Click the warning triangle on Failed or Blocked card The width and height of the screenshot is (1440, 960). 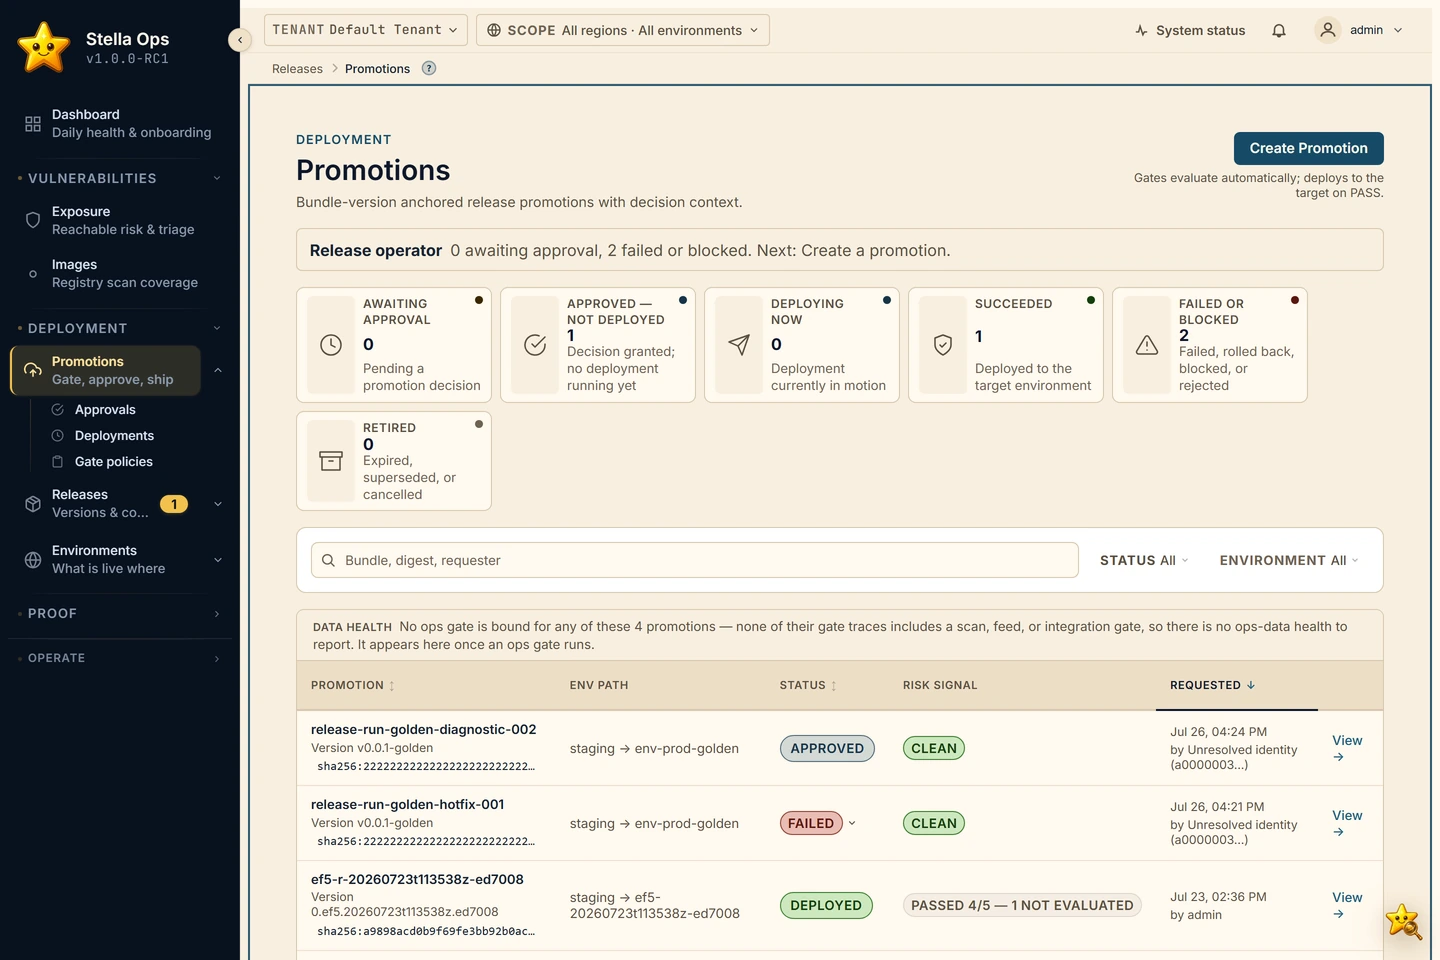coord(1147,345)
